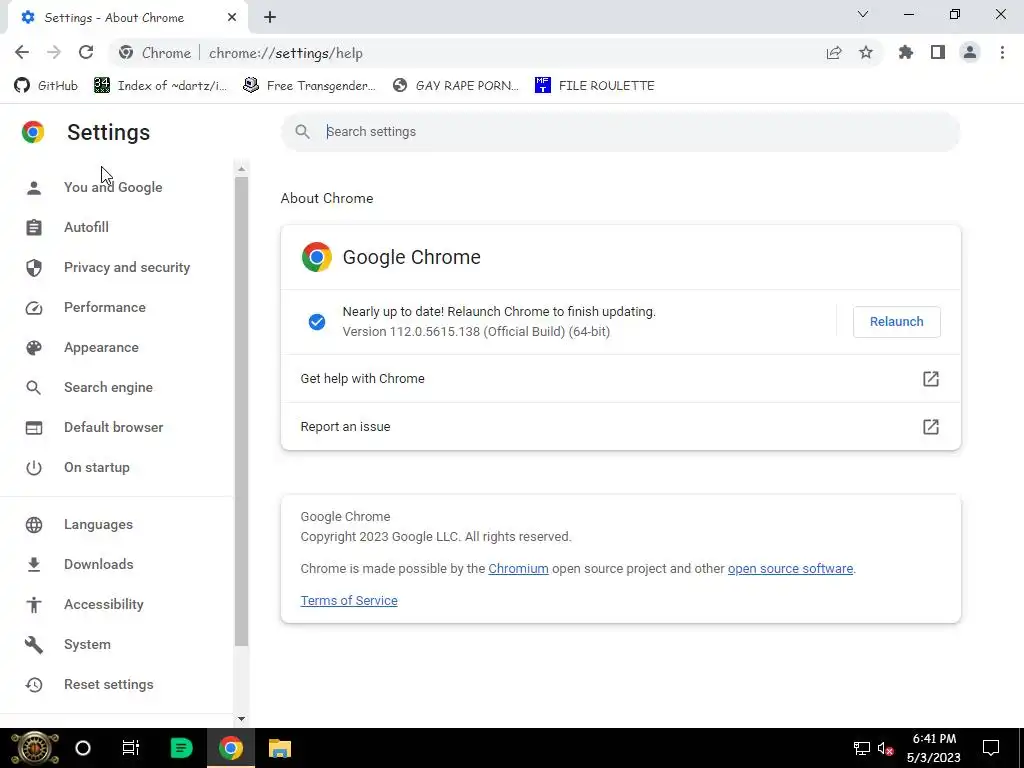1024x768 pixels.
Task: Click the Relaunch button
Action: tap(896, 322)
